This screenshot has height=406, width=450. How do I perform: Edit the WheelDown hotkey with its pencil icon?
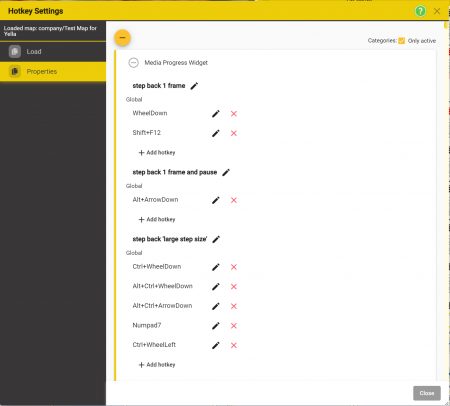[x=216, y=114]
